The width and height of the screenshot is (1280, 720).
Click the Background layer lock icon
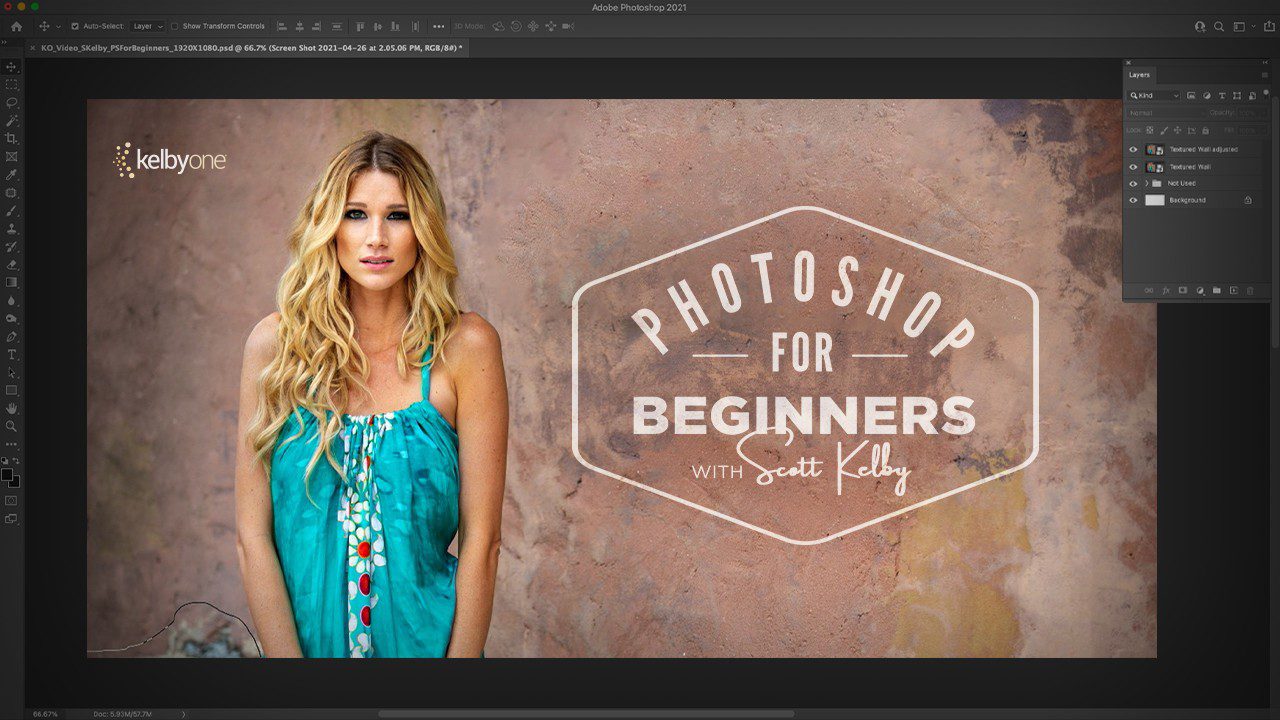[x=1248, y=200]
